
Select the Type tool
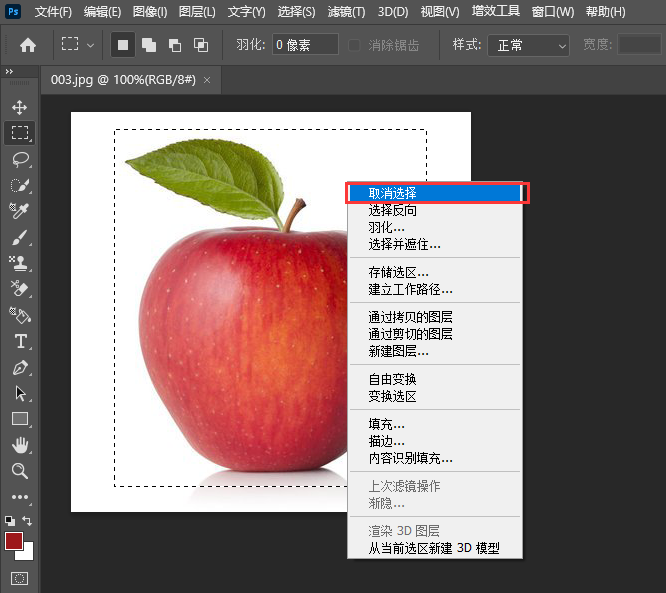tap(20, 341)
